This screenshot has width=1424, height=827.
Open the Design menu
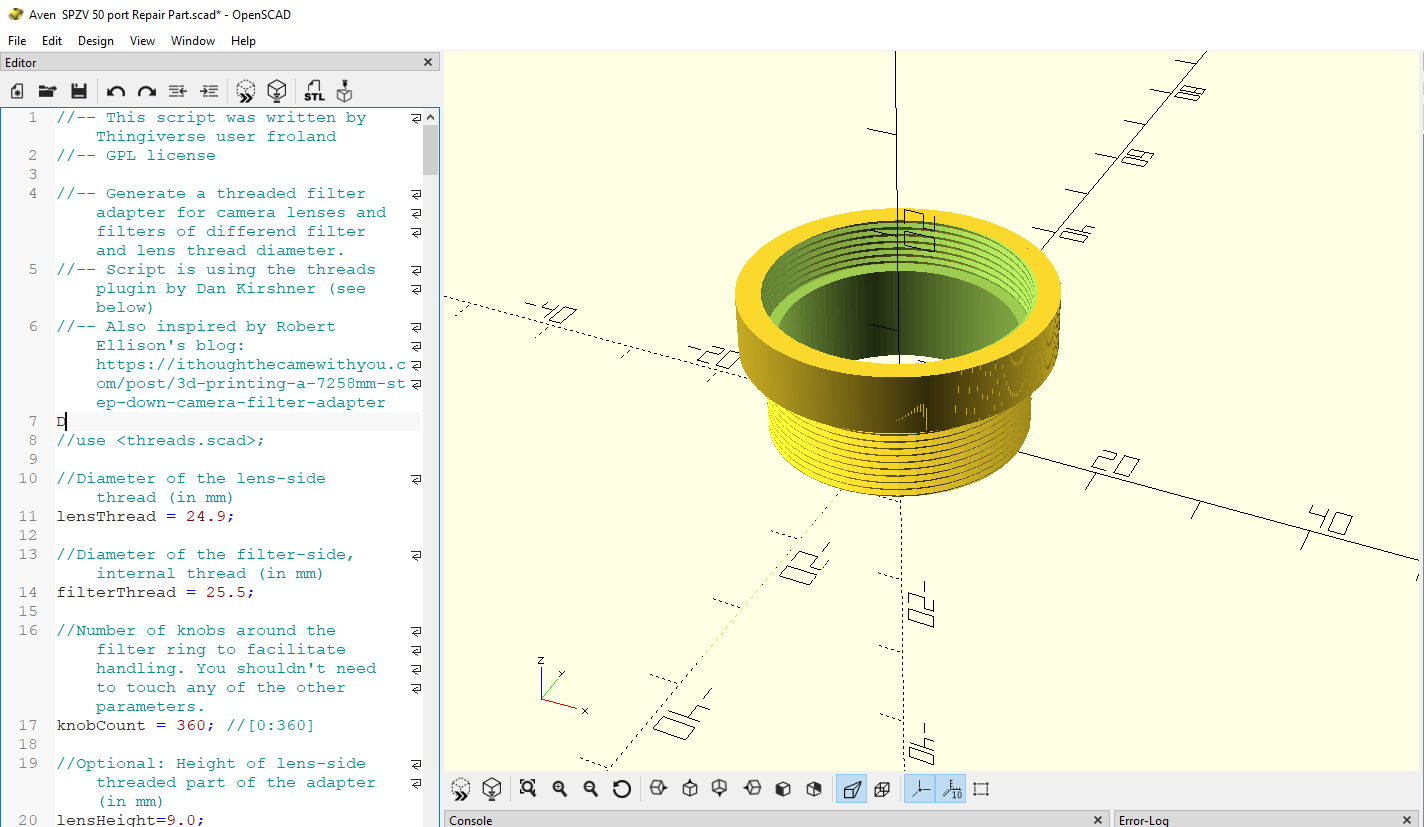tap(96, 41)
